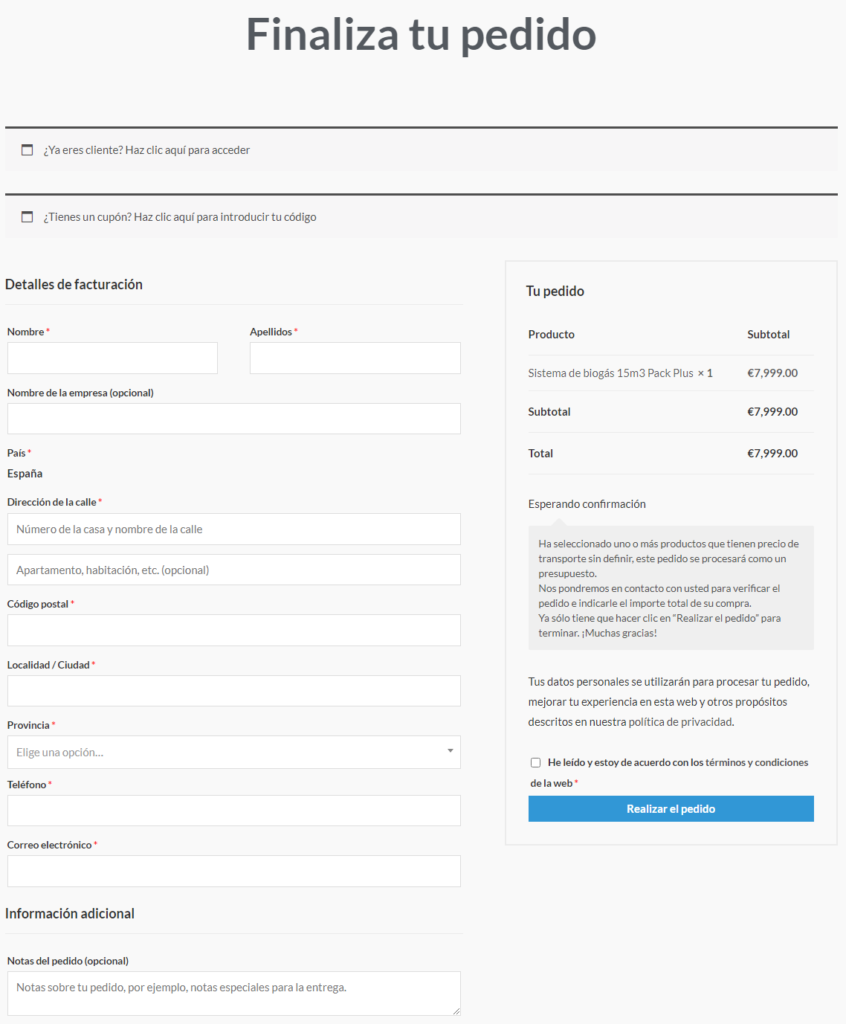846x1024 pixels.
Task: Select the Correo electrónico field
Action: (233, 871)
